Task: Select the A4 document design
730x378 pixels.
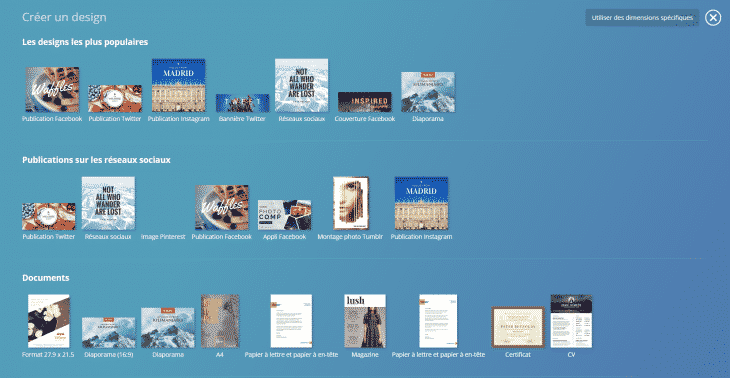Action: 220,321
